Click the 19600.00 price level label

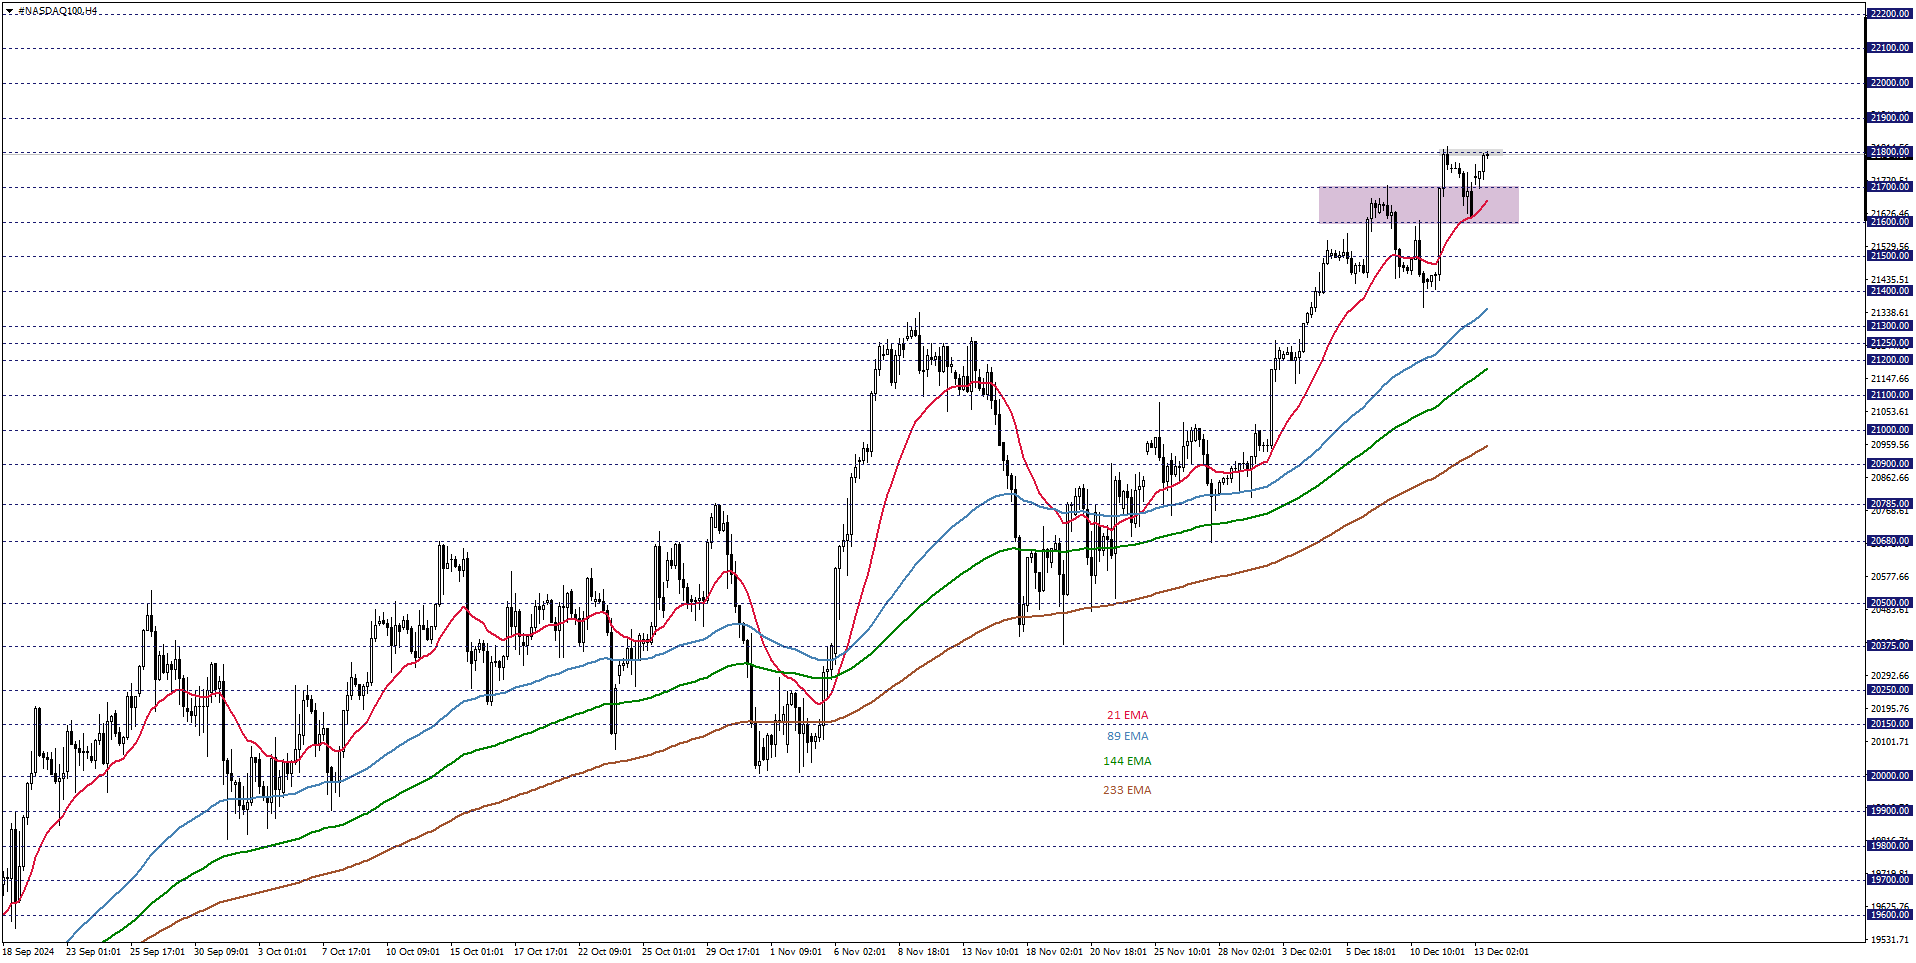pyautogui.click(x=1889, y=915)
